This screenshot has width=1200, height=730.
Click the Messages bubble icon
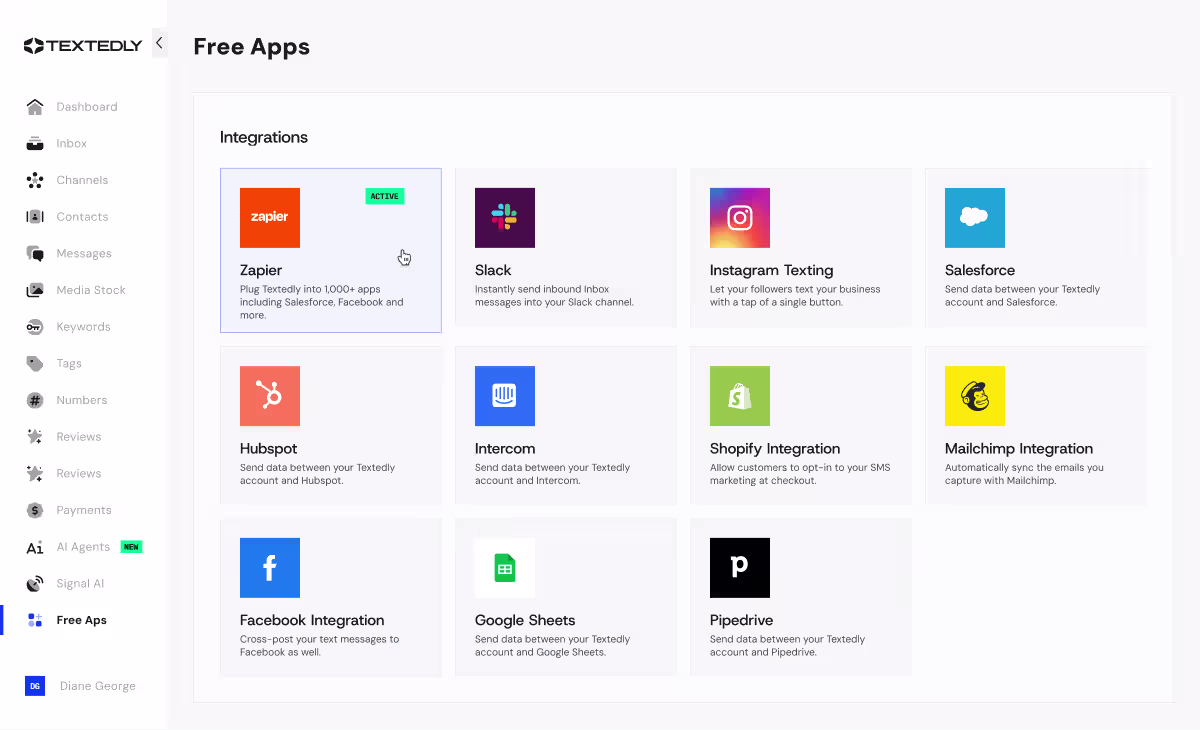click(x=35, y=253)
